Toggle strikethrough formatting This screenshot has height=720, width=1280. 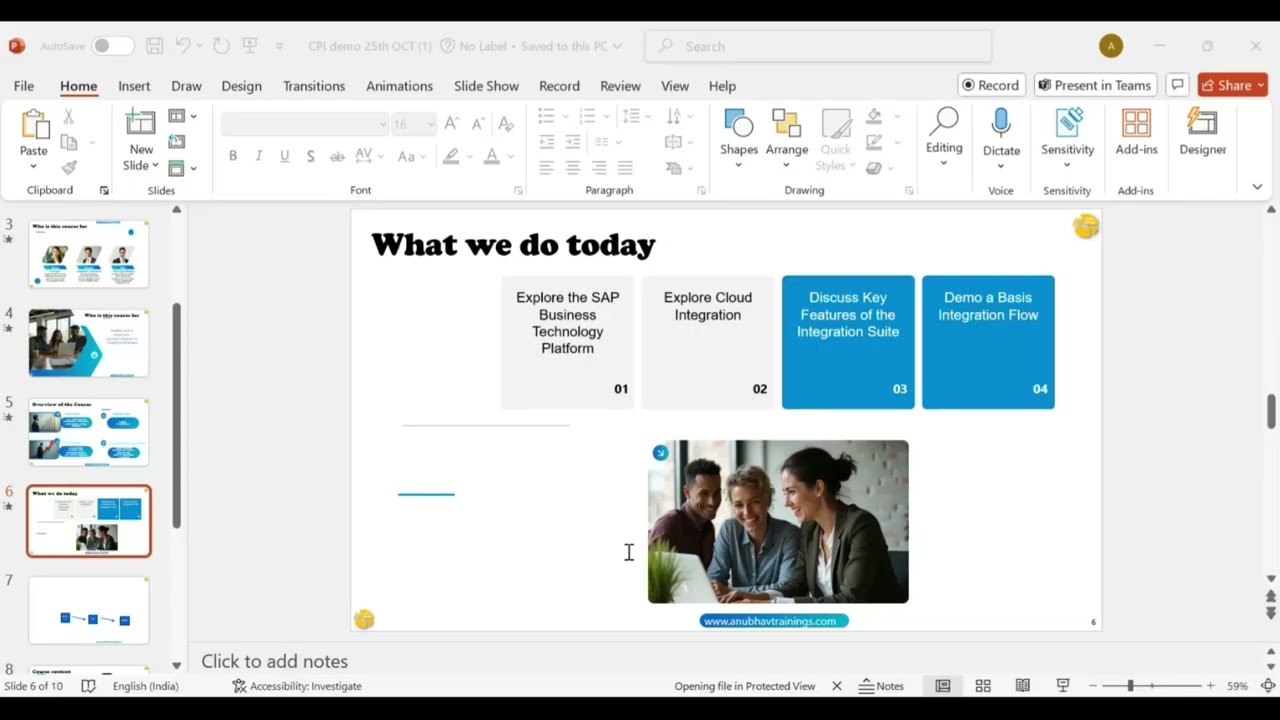pyautogui.click(x=337, y=156)
